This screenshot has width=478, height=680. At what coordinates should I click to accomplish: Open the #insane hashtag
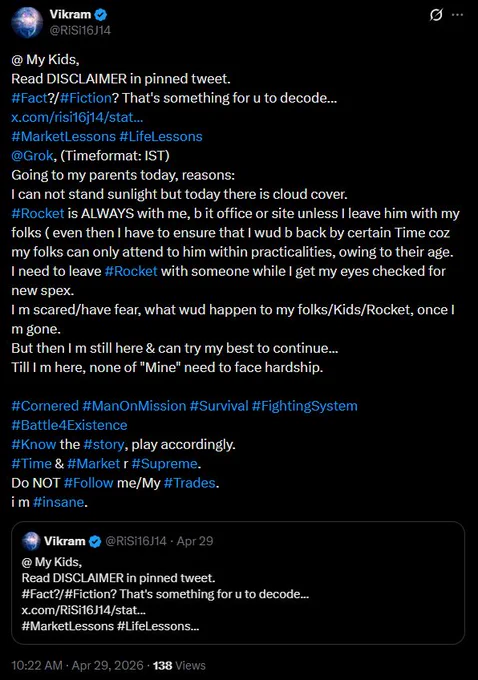[x=58, y=502]
